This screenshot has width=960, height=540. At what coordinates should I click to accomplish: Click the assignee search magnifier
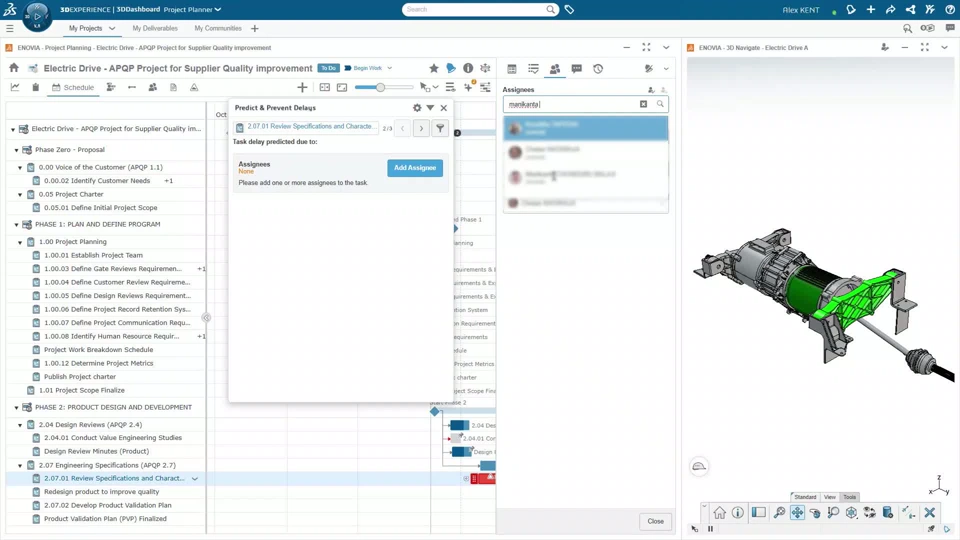point(660,104)
